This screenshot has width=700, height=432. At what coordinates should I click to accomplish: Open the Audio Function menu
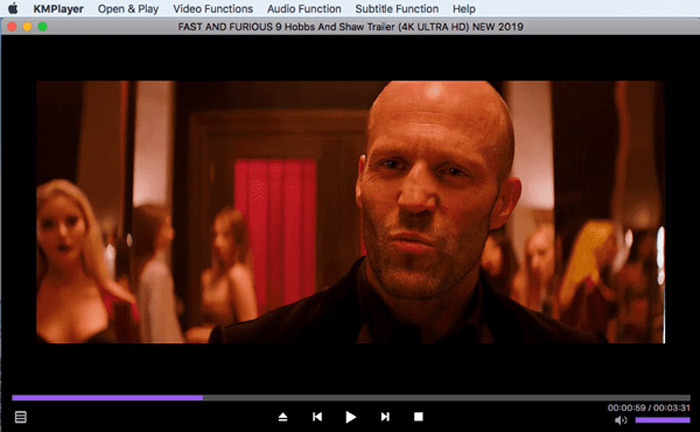pyautogui.click(x=304, y=9)
